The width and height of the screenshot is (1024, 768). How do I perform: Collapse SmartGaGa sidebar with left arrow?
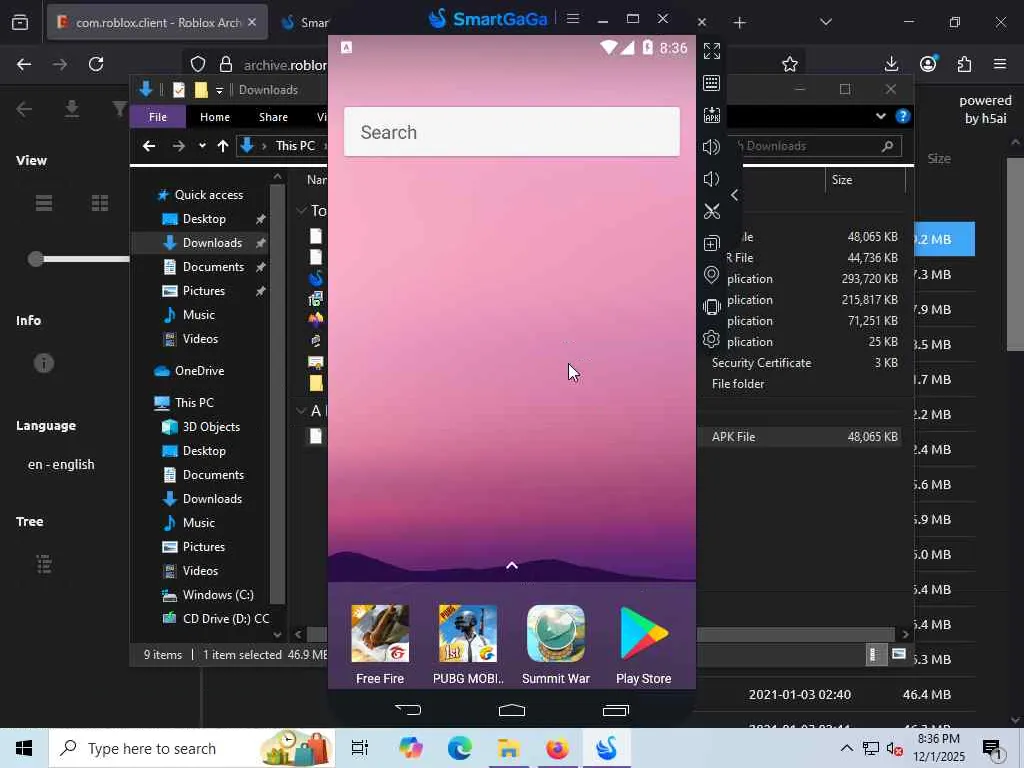point(734,195)
